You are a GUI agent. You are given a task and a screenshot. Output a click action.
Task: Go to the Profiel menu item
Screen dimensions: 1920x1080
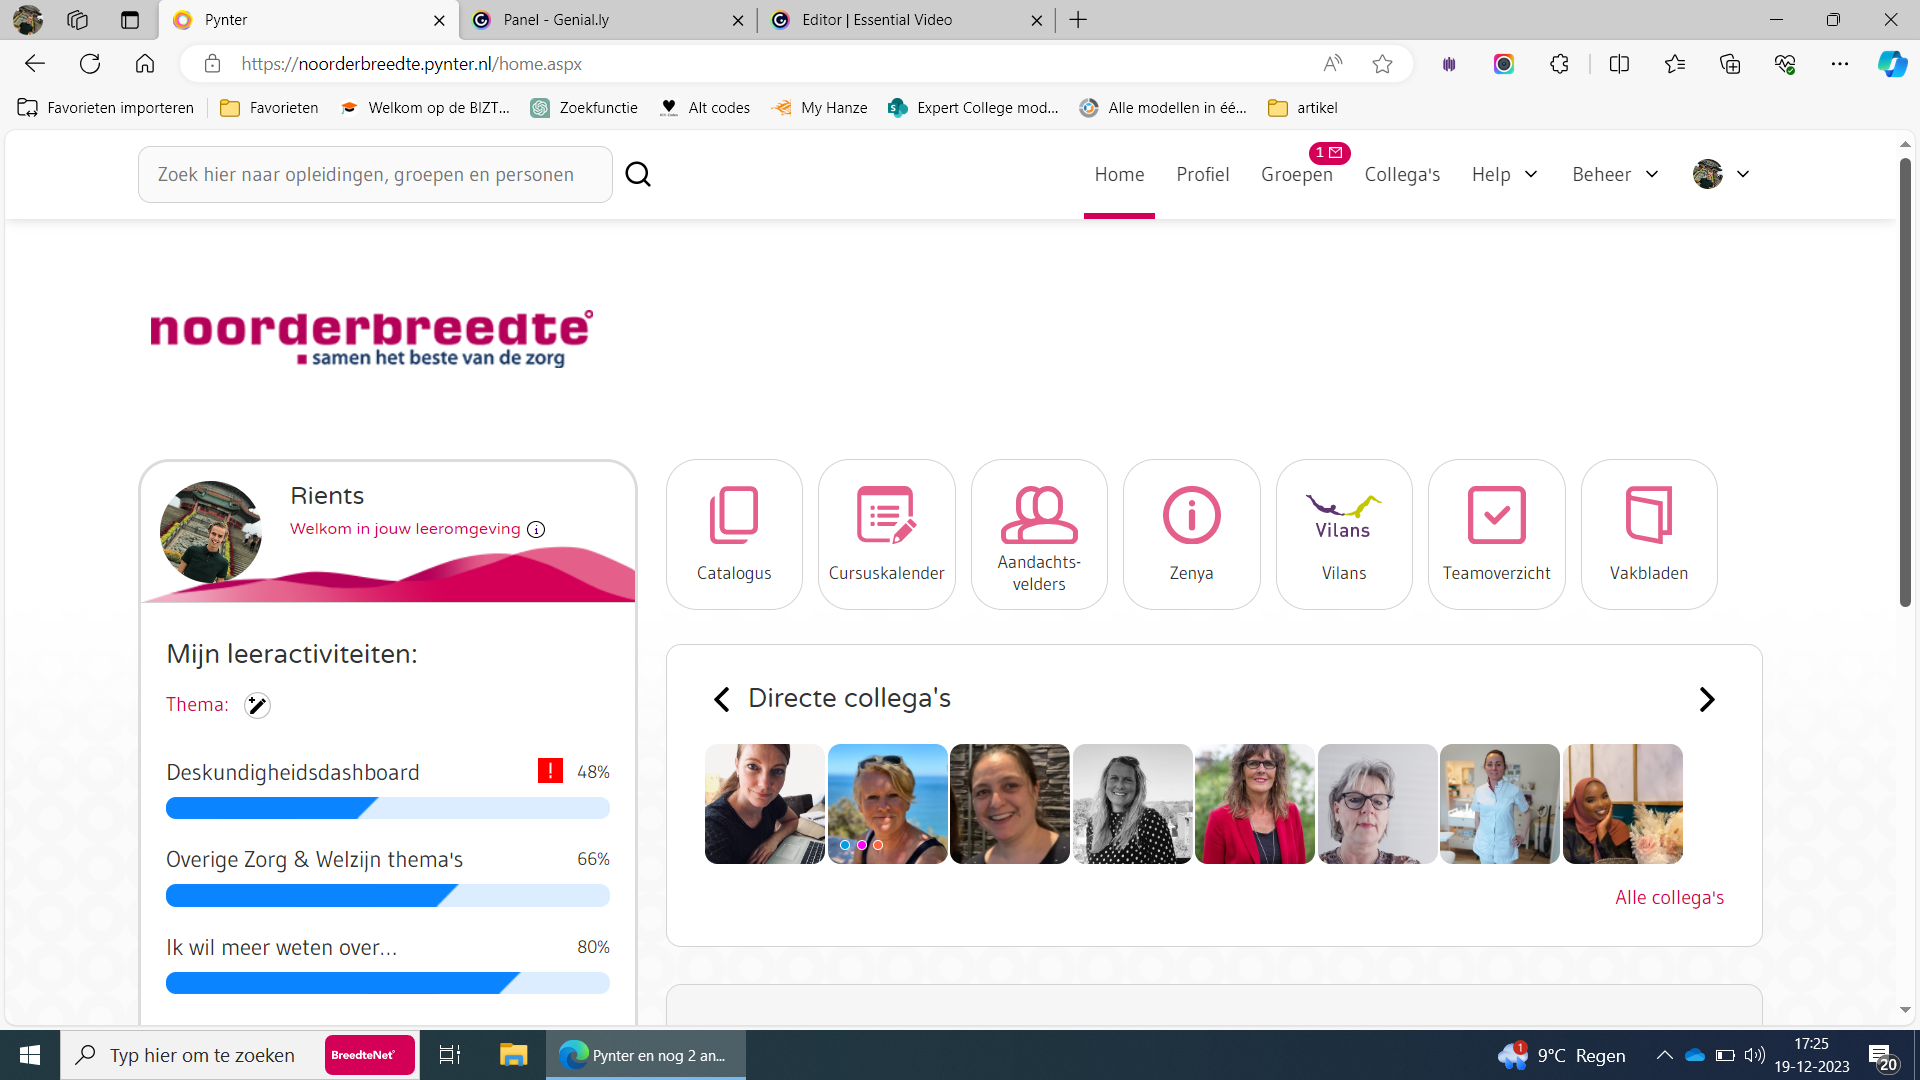[1202, 175]
